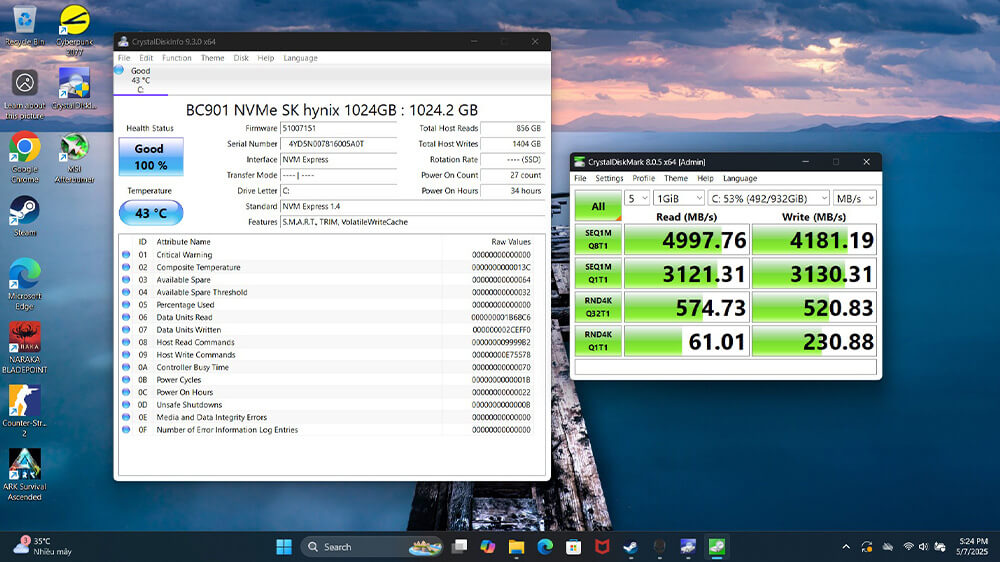The width and height of the screenshot is (1000, 562).
Task: Click the comment box below CrystalDiskMark results
Action: [726, 367]
